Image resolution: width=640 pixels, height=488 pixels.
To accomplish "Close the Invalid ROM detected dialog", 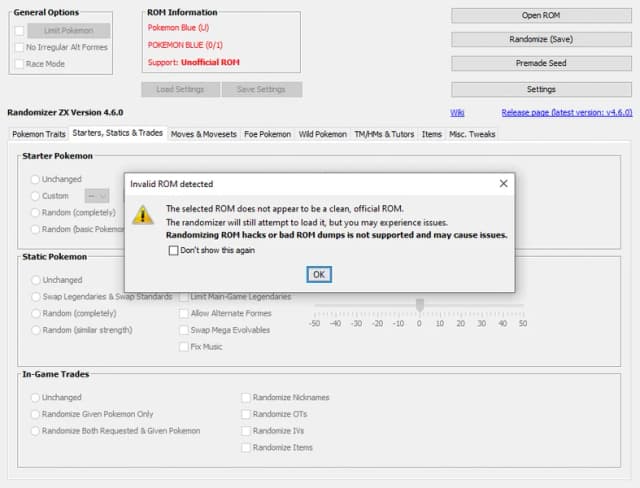I will pos(503,184).
